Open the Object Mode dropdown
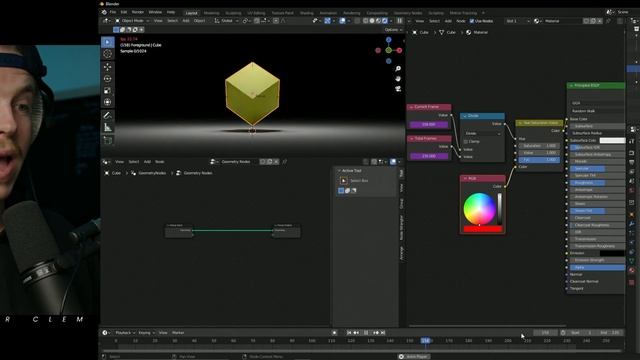 coord(132,20)
